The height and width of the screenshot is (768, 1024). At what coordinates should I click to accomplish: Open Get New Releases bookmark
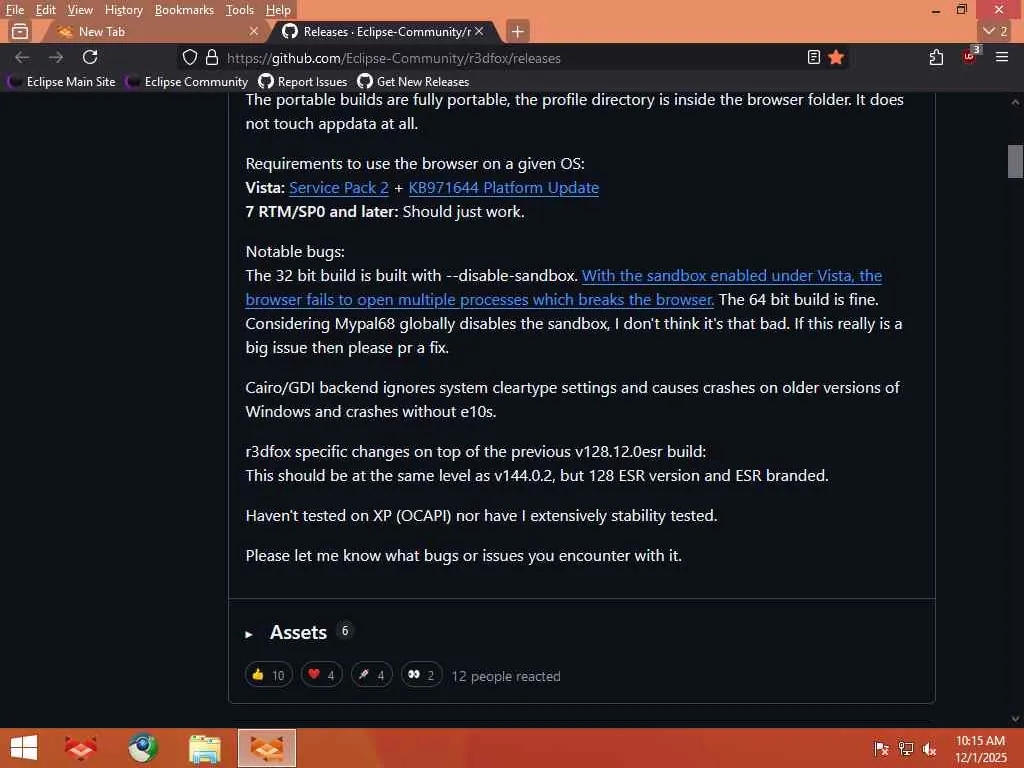(x=413, y=82)
